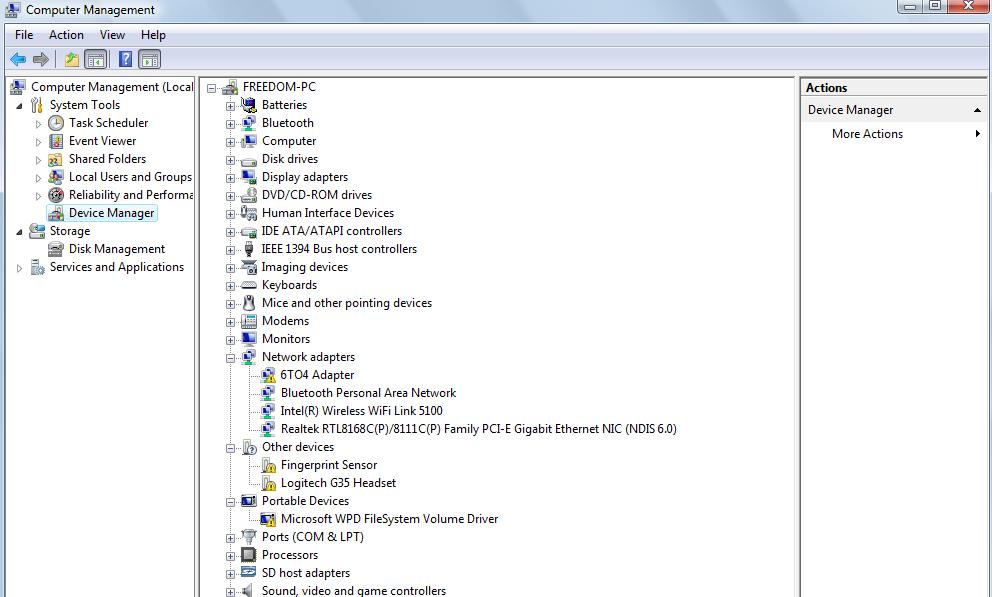The height and width of the screenshot is (597, 992).
Task: Open the File menu
Action: [24, 35]
